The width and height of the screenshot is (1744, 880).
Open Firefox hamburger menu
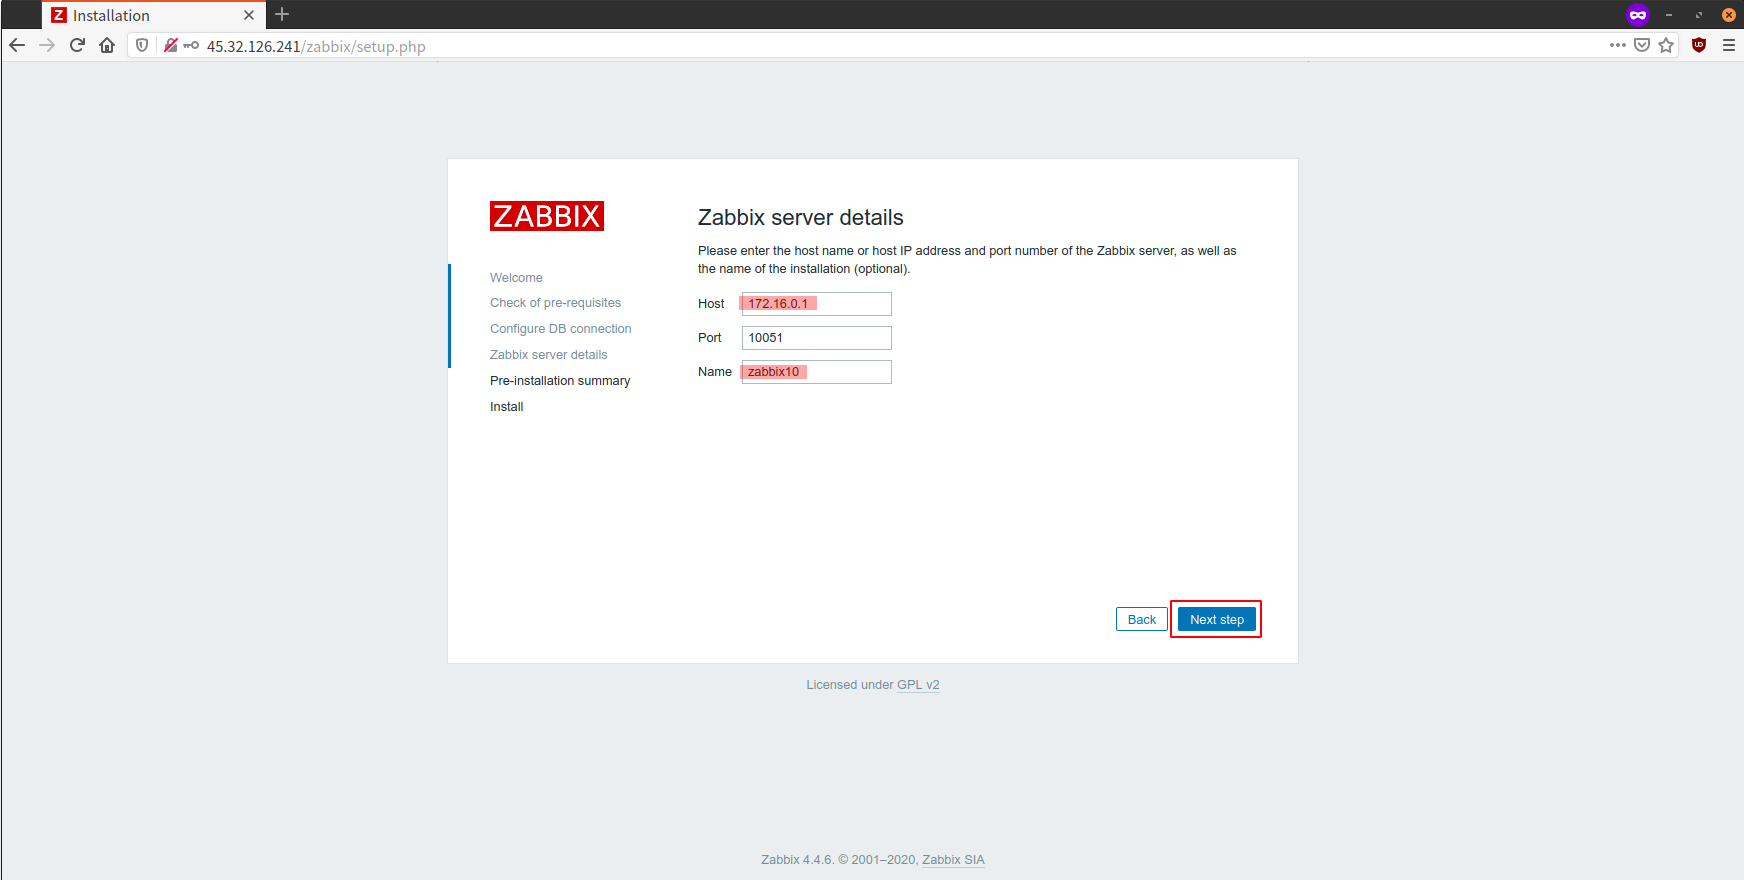pos(1729,45)
